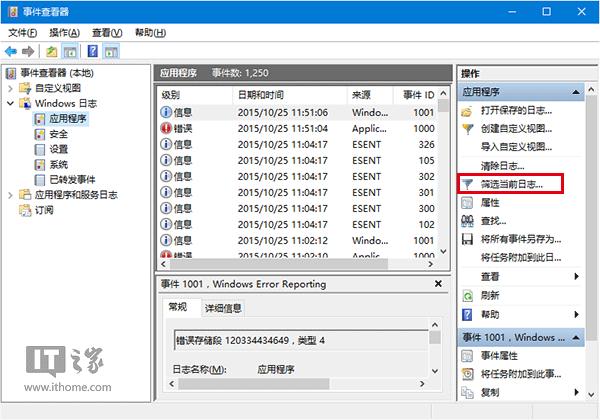
Task: Open the Help toolbar icon
Action: [x=93, y=51]
